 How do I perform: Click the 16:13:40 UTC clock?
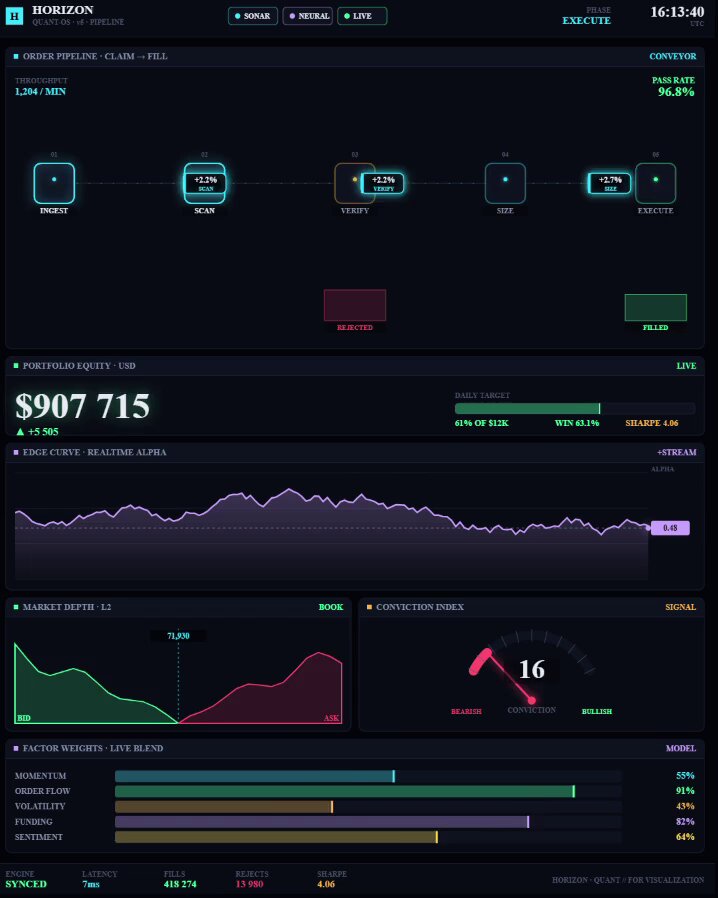point(677,13)
